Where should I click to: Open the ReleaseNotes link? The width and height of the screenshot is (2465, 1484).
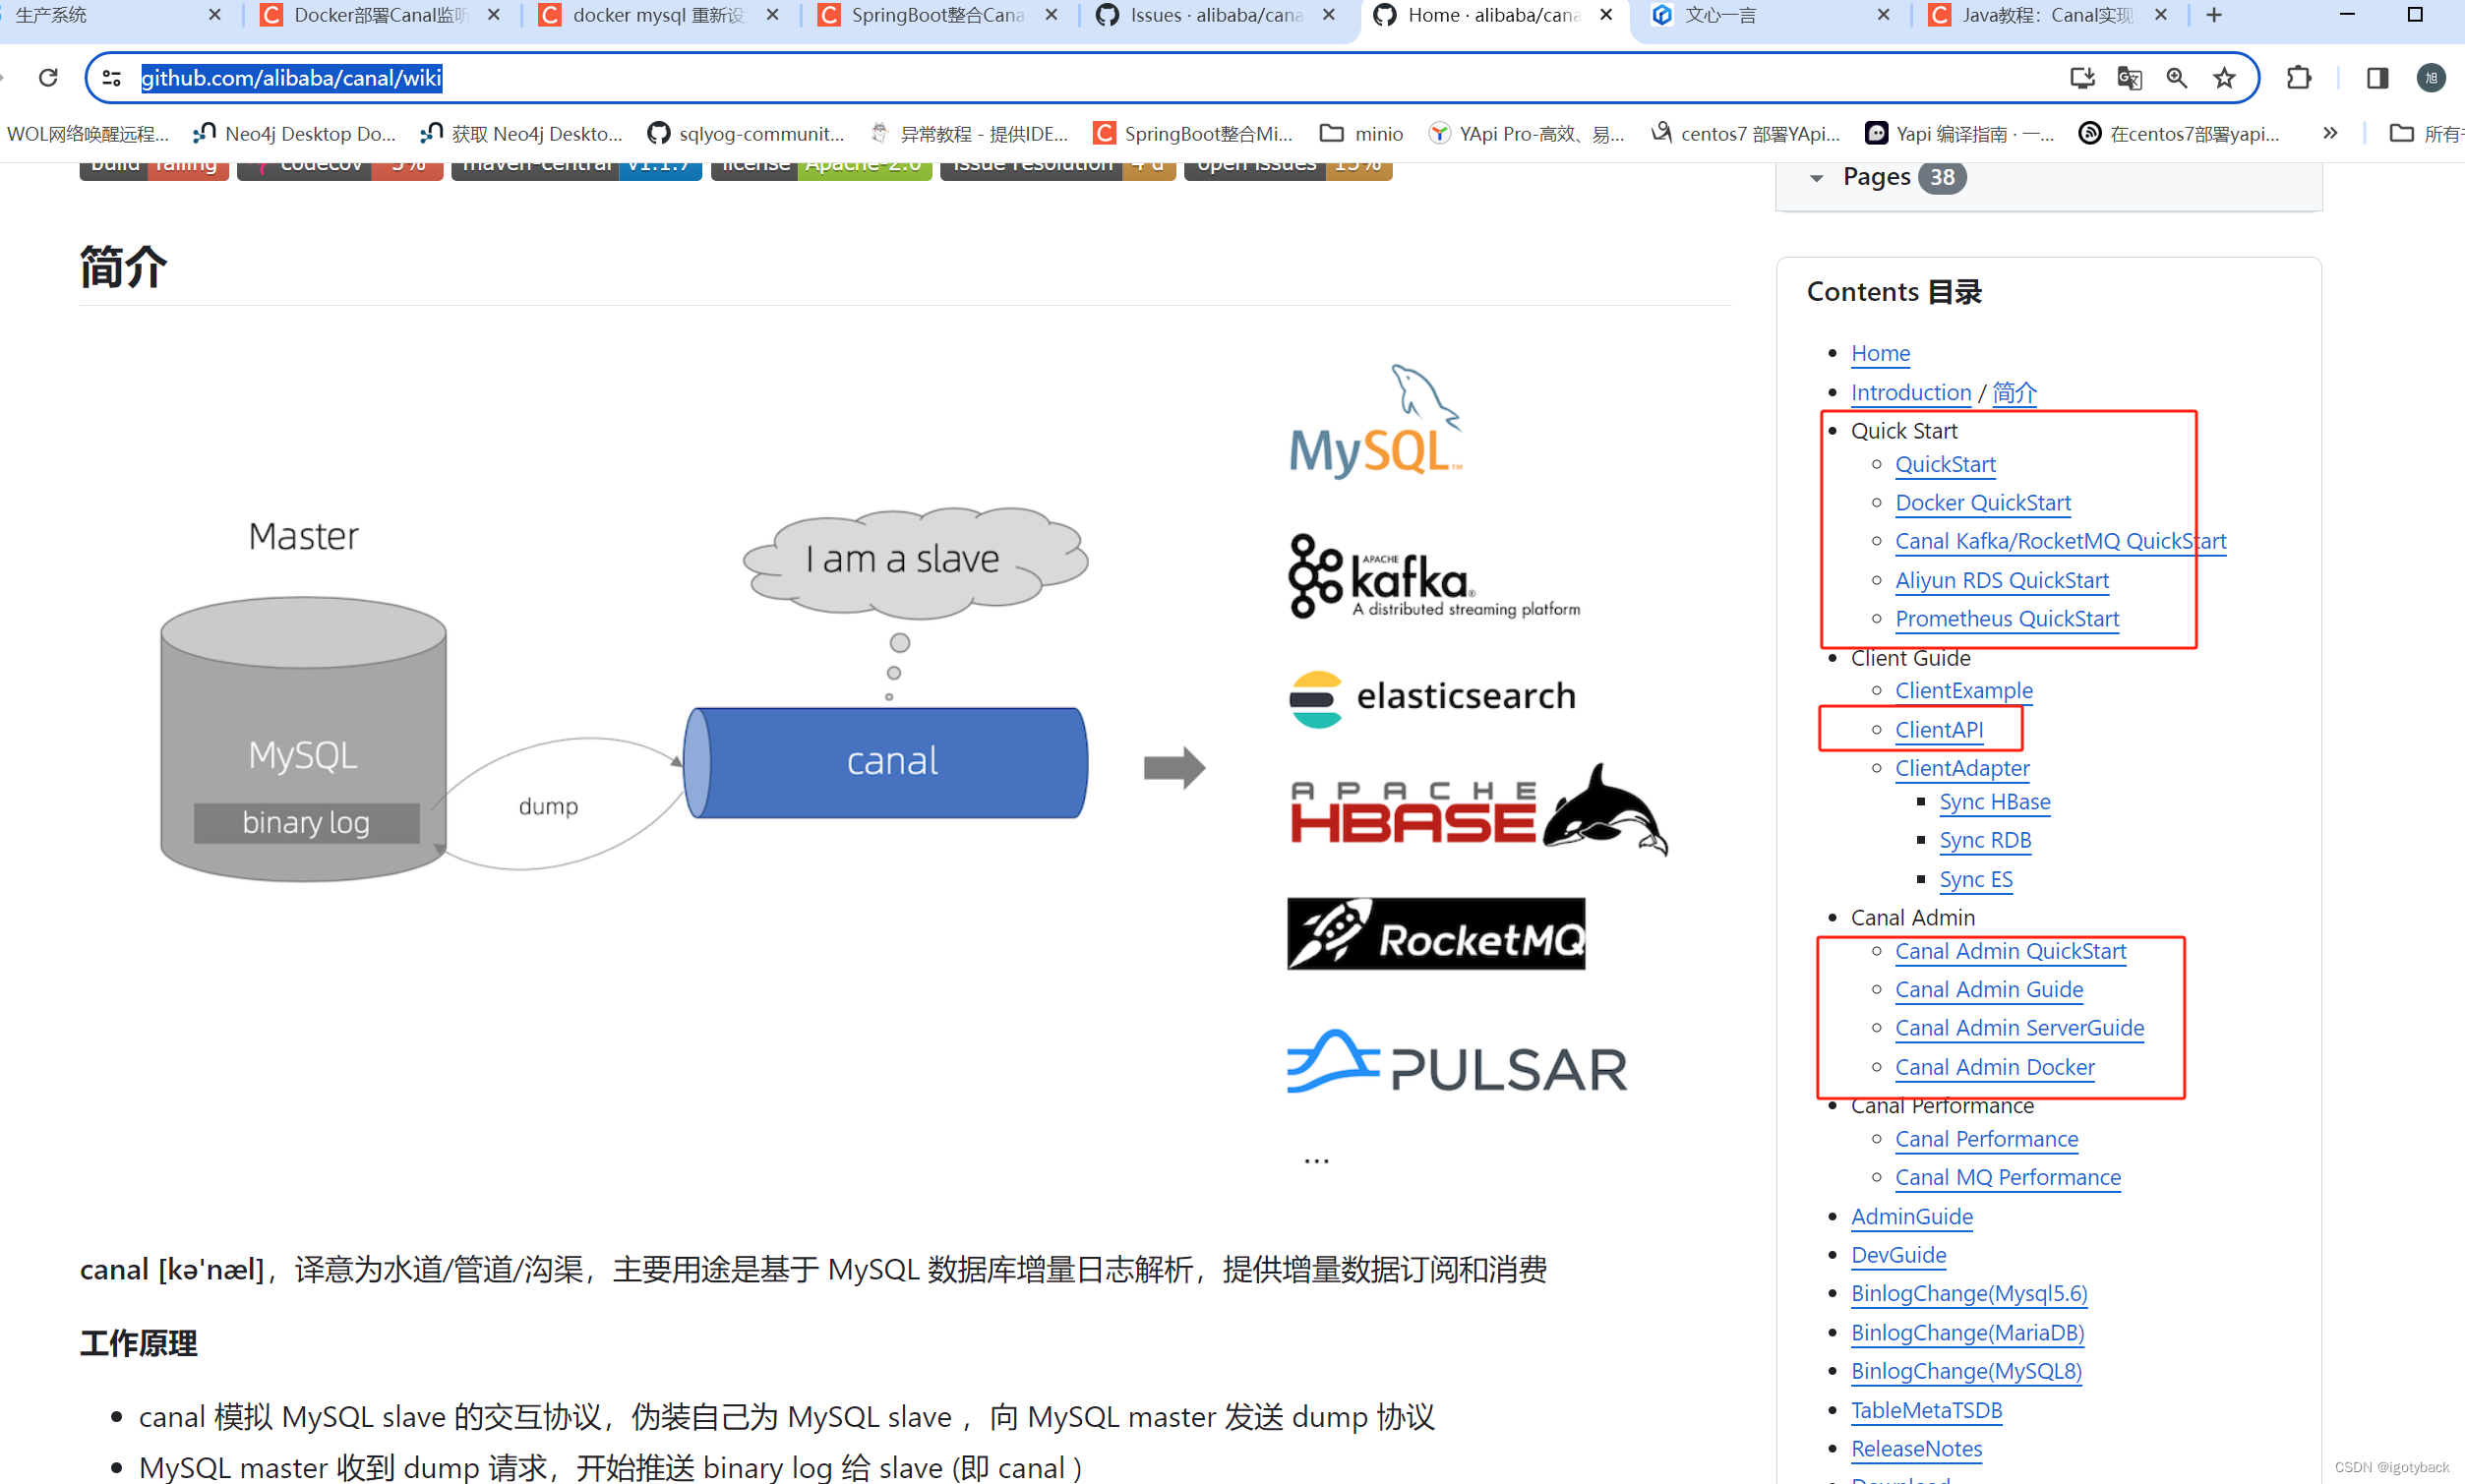point(1916,1448)
